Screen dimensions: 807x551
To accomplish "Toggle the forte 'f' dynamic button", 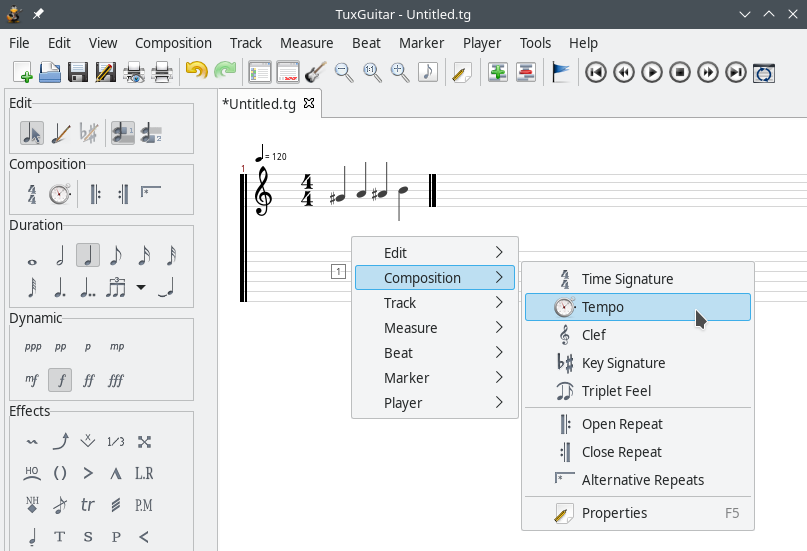I will (x=60, y=380).
